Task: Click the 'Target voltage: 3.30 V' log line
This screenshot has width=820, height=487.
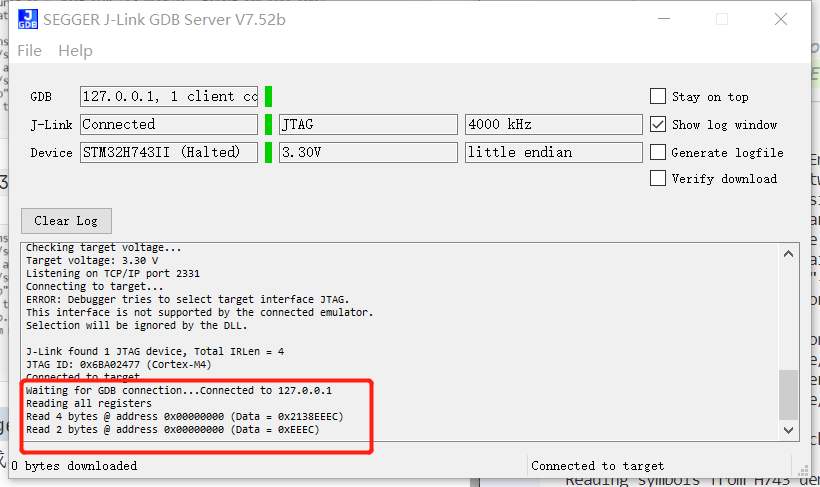Action: click(x=92, y=261)
